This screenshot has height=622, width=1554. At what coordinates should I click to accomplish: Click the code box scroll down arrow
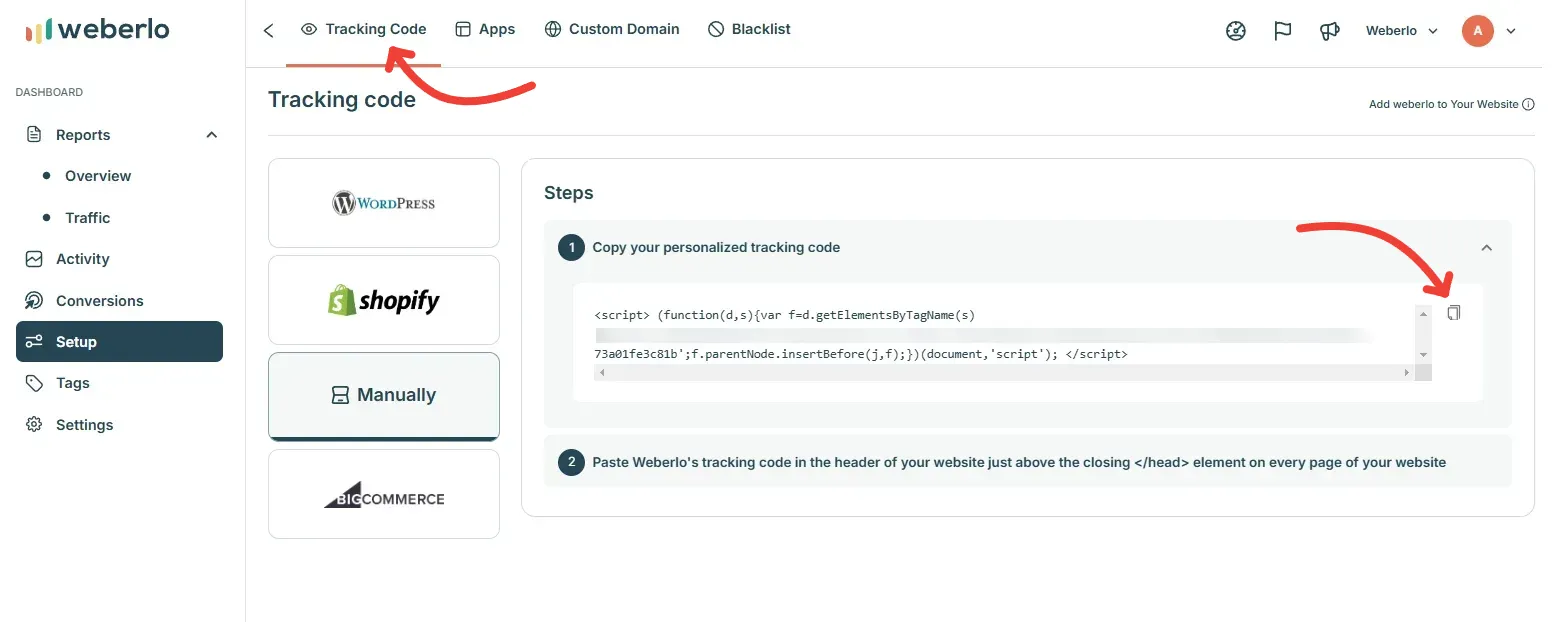click(1423, 355)
